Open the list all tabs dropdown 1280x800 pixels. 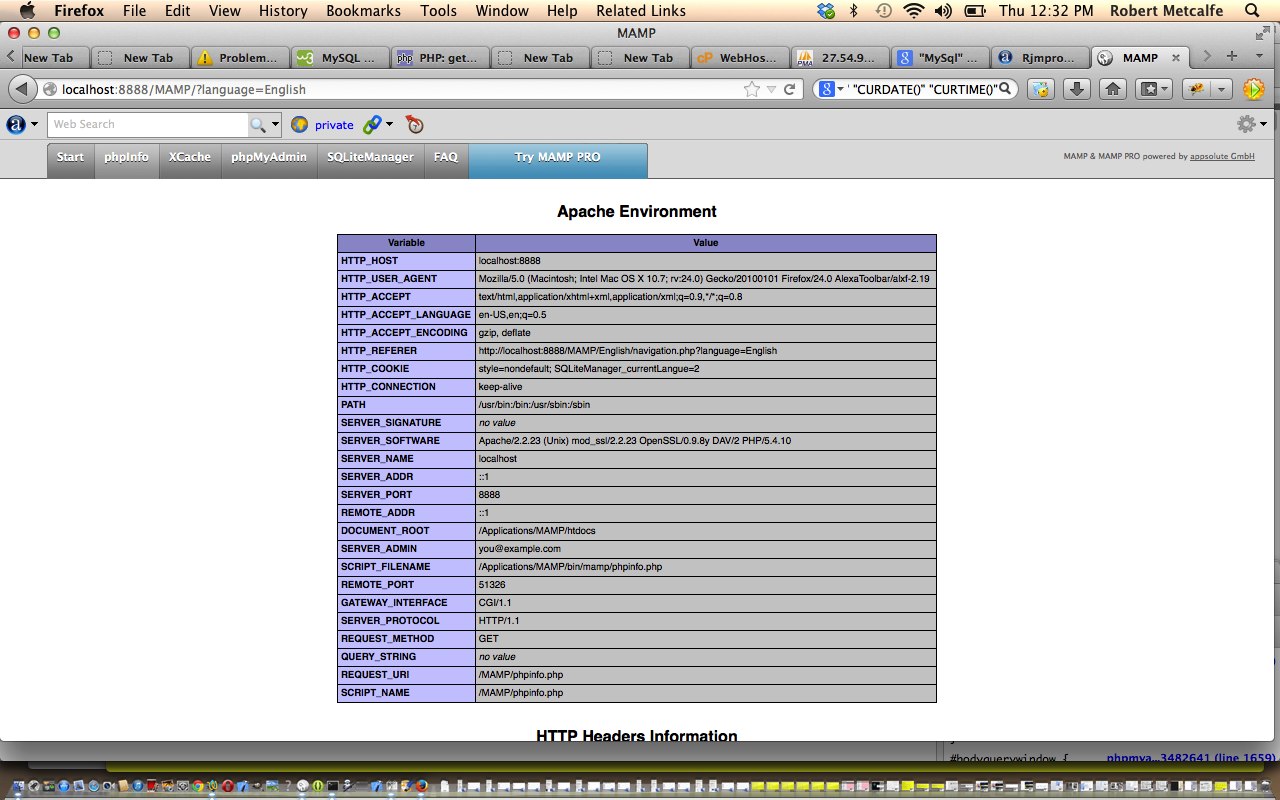pos(1258,56)
